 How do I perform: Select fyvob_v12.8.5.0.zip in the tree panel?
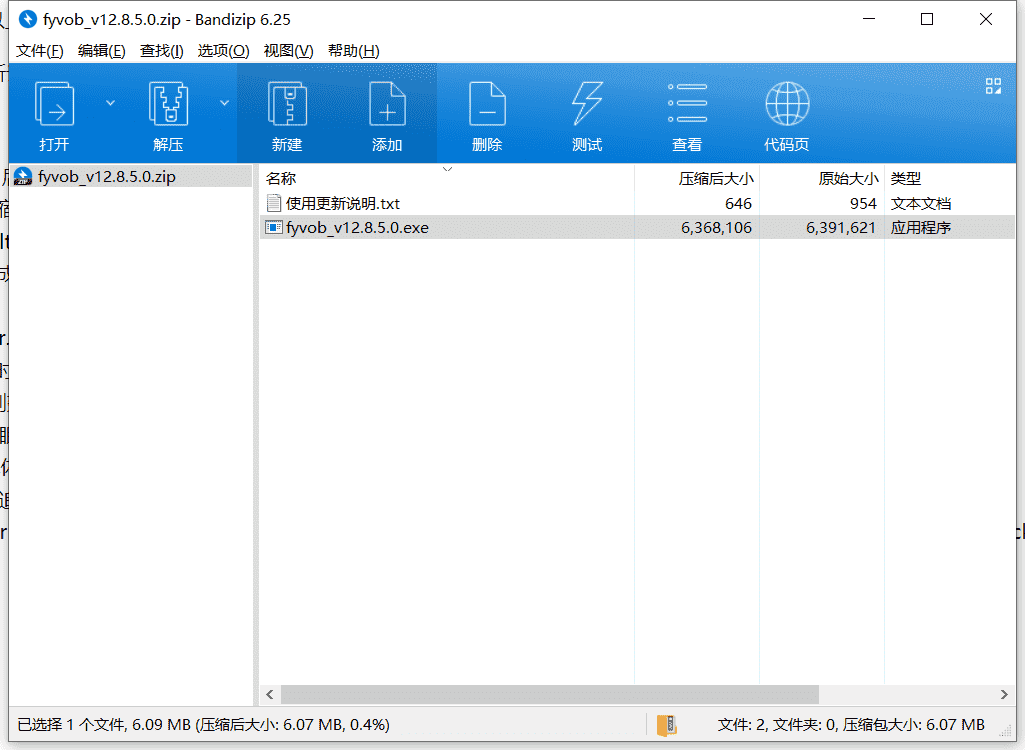point(107,177)
